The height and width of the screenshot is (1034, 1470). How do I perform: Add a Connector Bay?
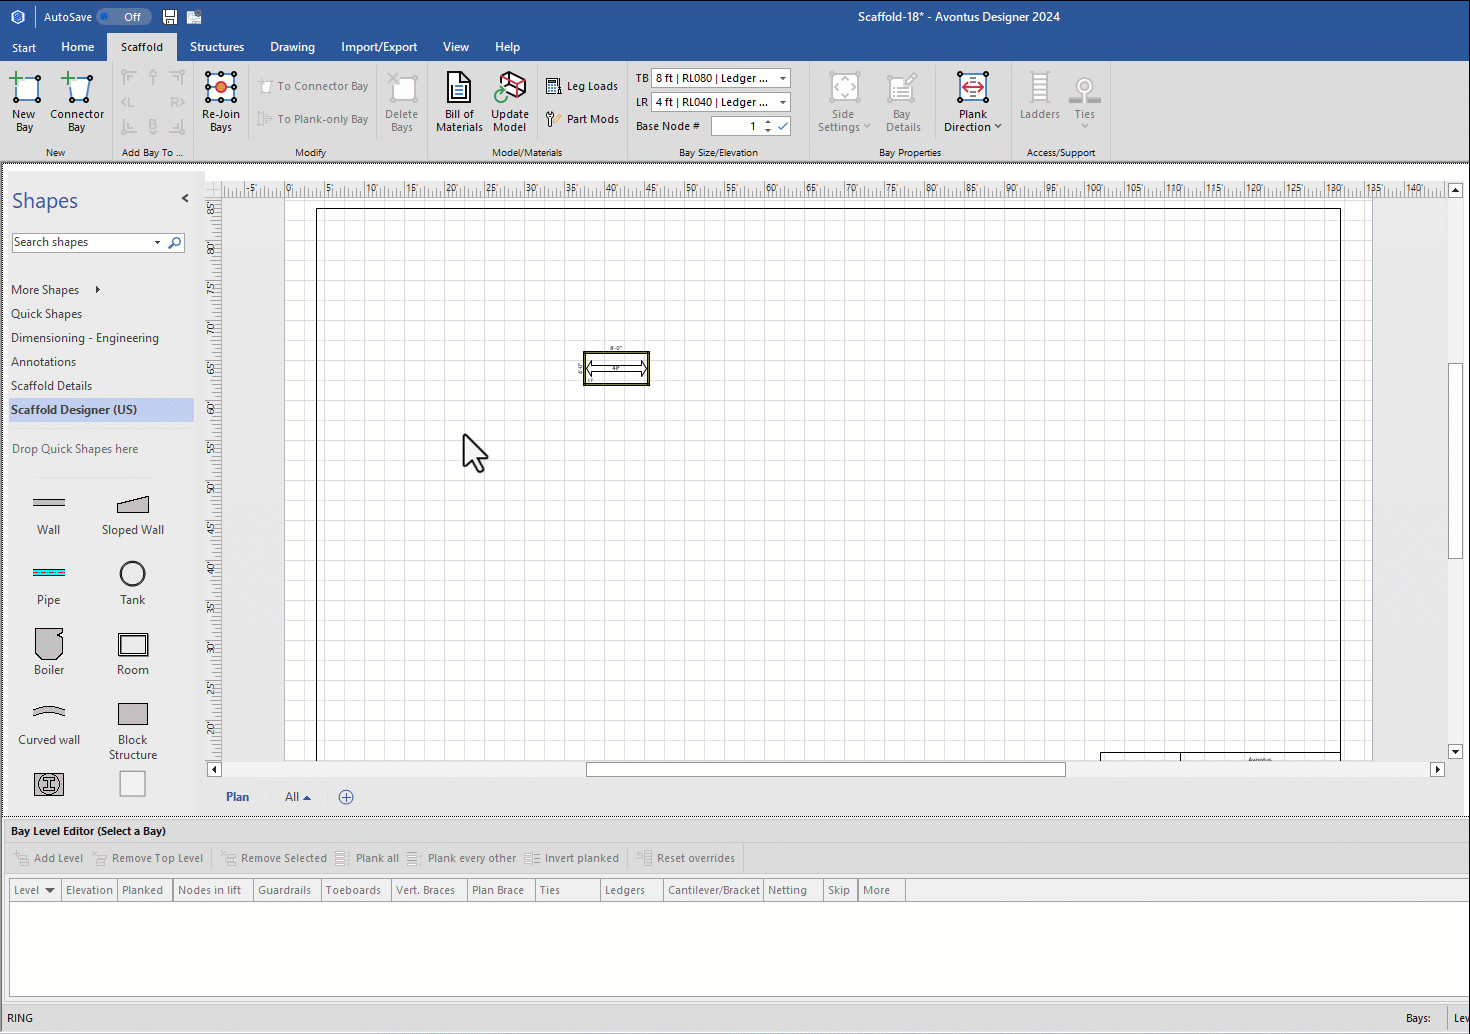click(x=77, y=100)
